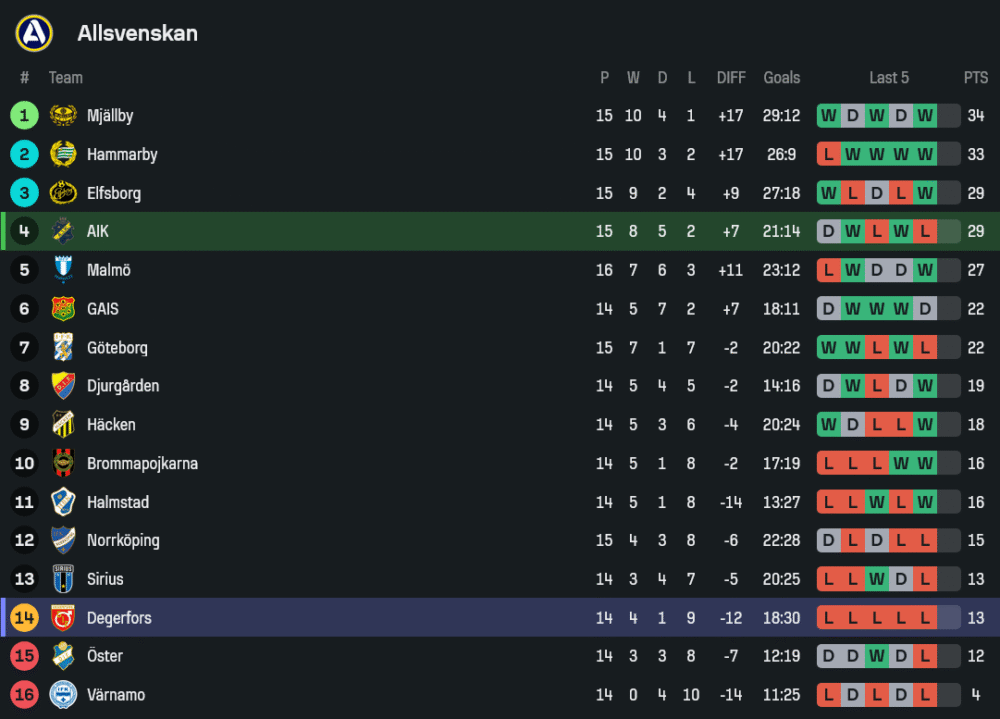Click Mjällby's rank 1 position badge
Viewport: 1000px width, 719px height.
coord(24,116)
